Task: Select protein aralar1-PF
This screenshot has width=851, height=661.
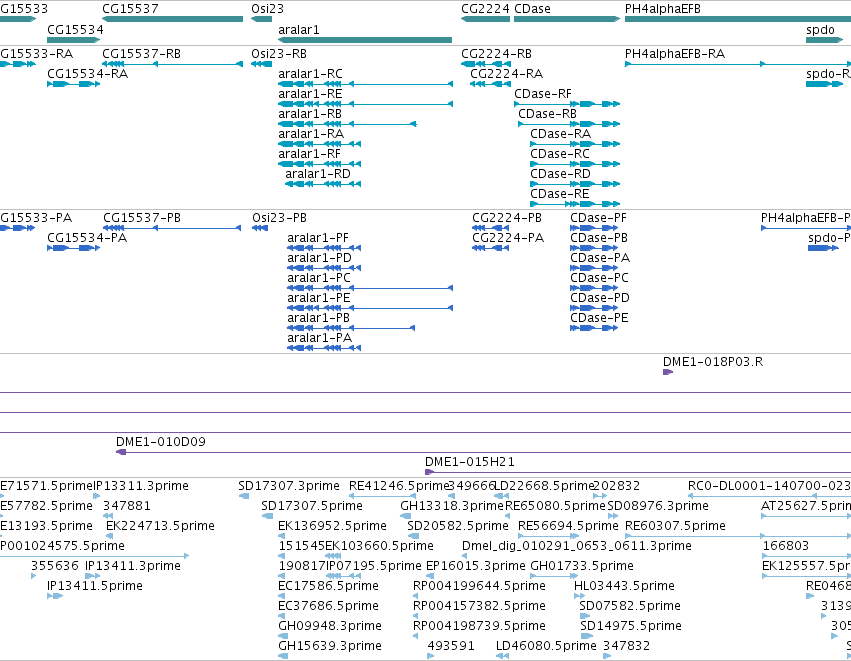Action: click(x=323, y=248)
